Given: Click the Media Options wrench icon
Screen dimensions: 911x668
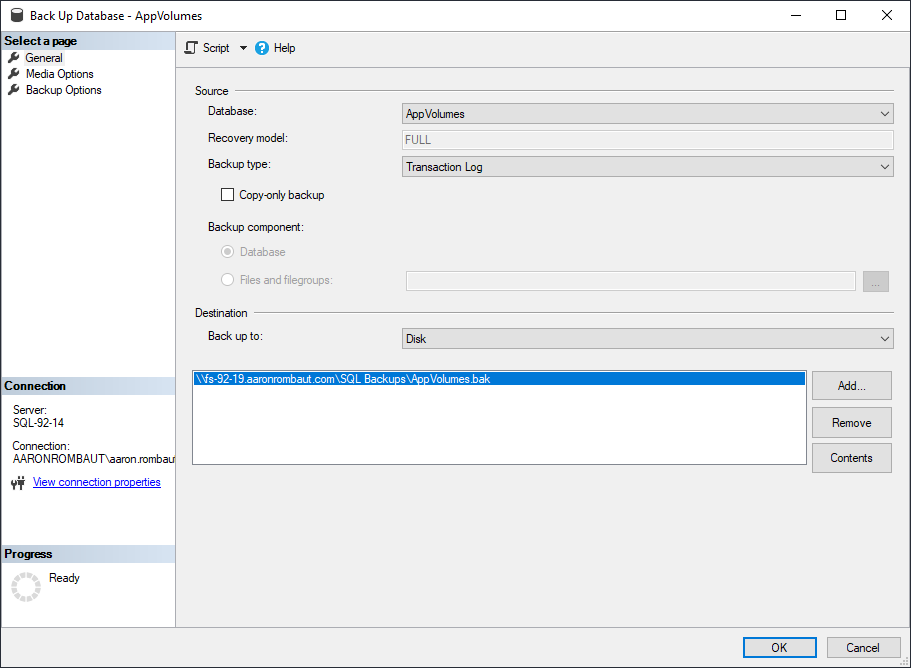Looking at the screenshot, I should pos(14,74).
